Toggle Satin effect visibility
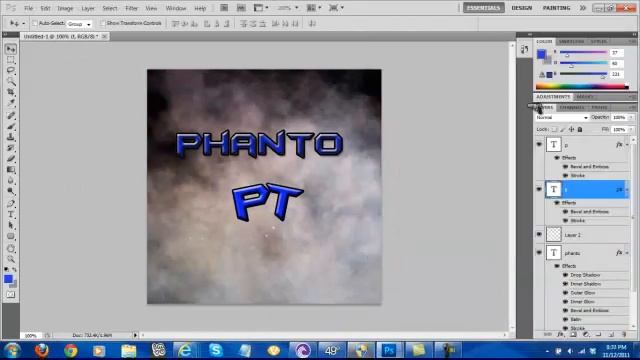The image size is (640, 360). (x=565, y=320)
